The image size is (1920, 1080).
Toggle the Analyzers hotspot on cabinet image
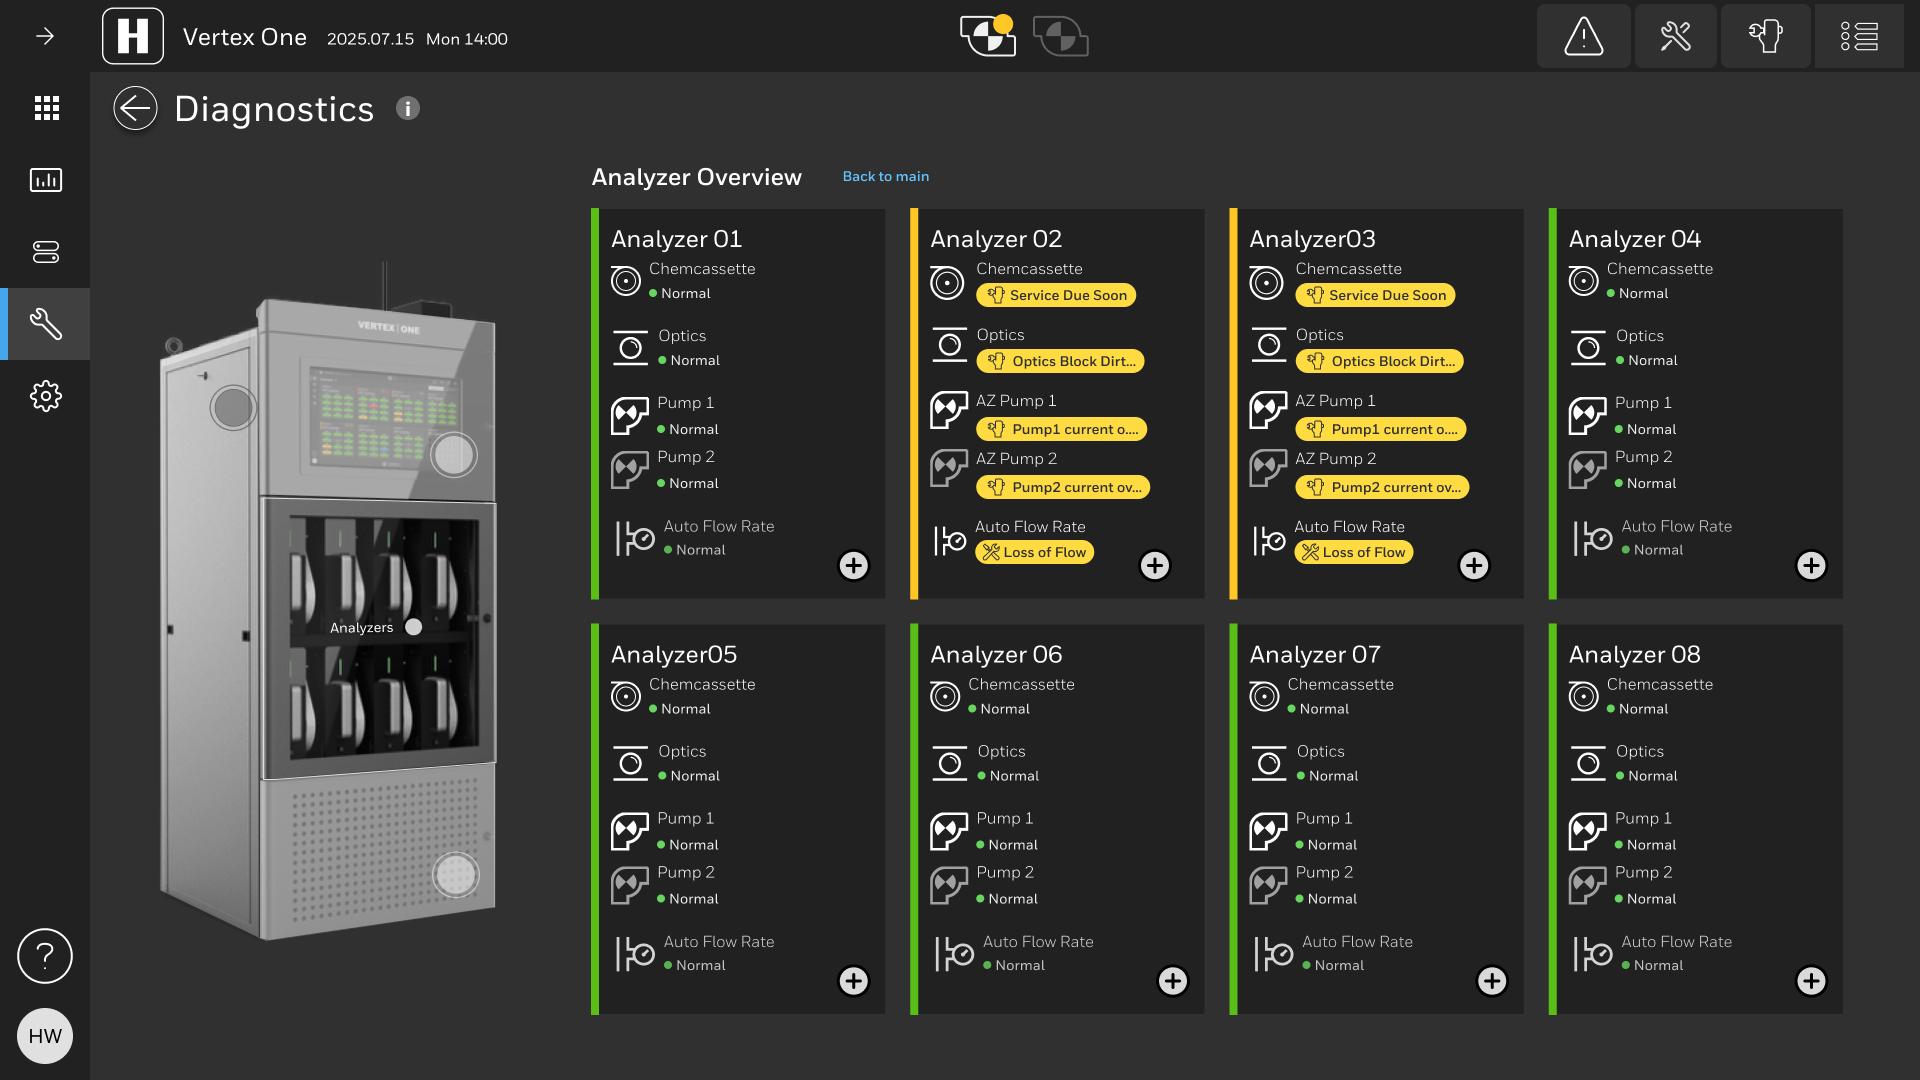tap(413, 627)
